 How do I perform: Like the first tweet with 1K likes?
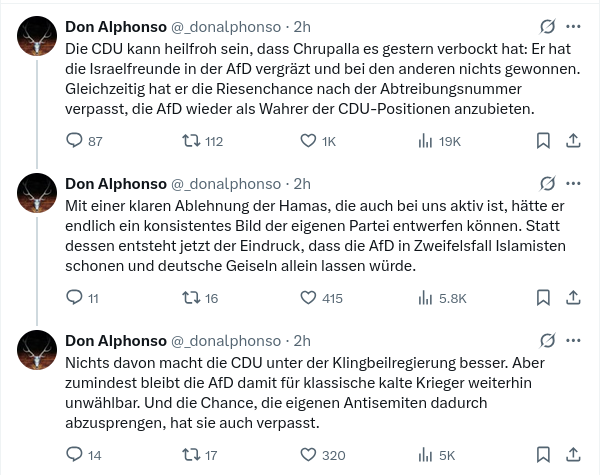[x=309, y=141]
